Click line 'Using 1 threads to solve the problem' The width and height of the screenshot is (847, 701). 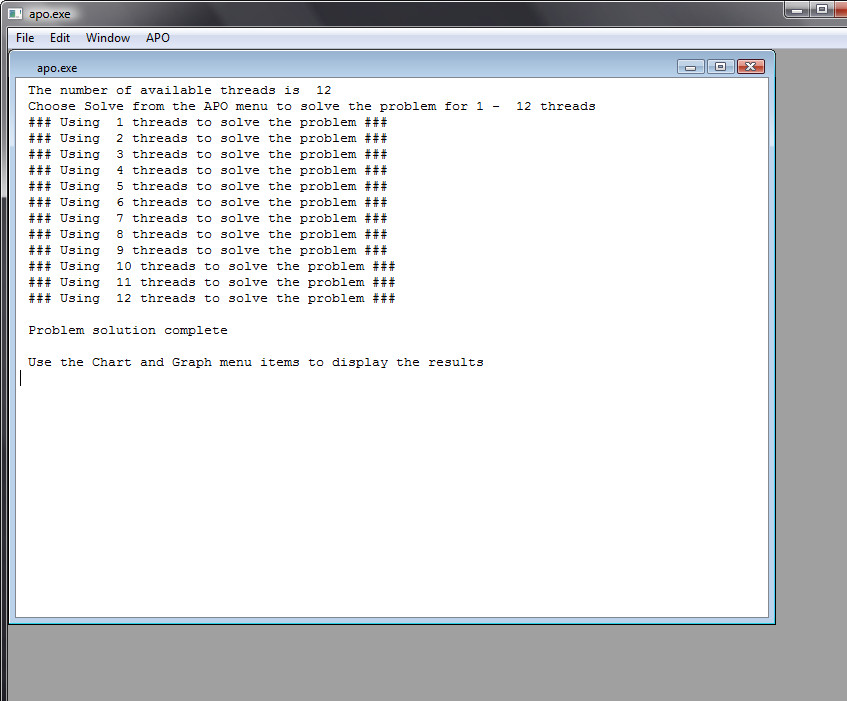click(x=207, y=123)
